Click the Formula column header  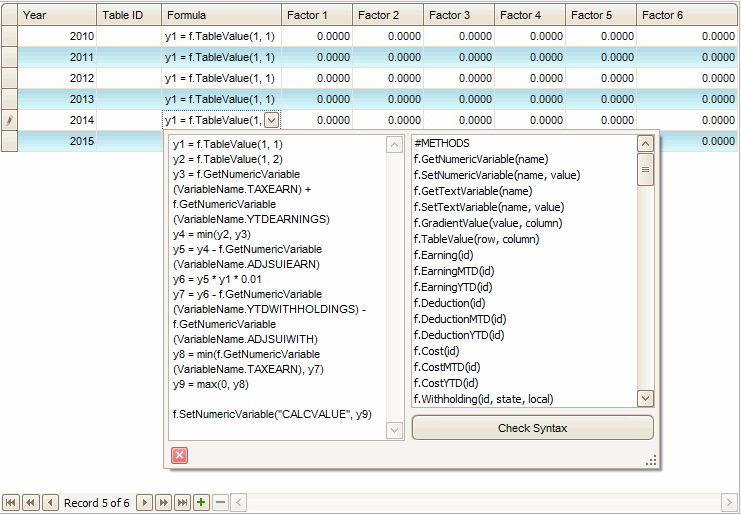coord(220,15)
